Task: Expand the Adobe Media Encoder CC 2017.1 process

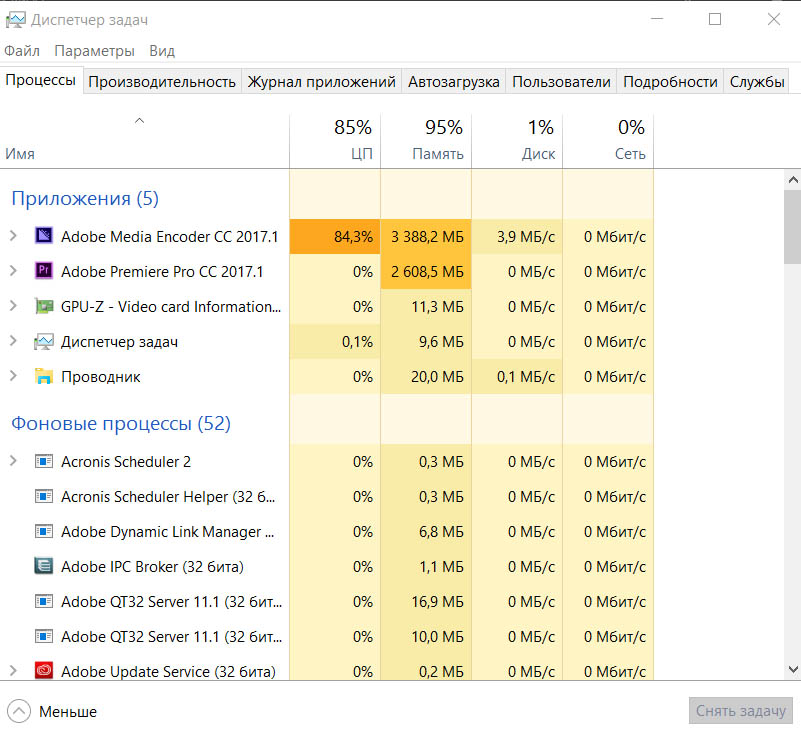Action: pos(13,236)
